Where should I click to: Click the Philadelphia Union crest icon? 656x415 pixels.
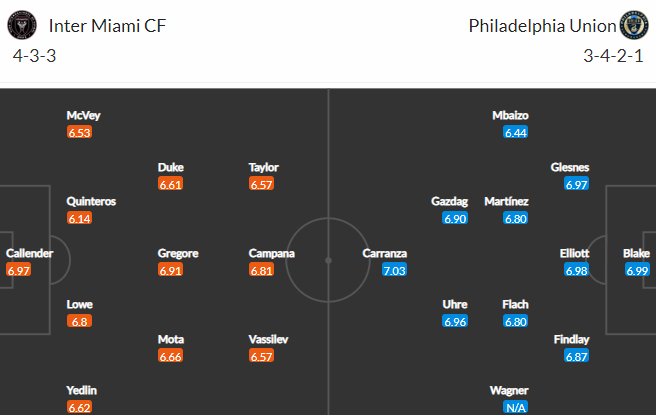[x=634, y=26]
